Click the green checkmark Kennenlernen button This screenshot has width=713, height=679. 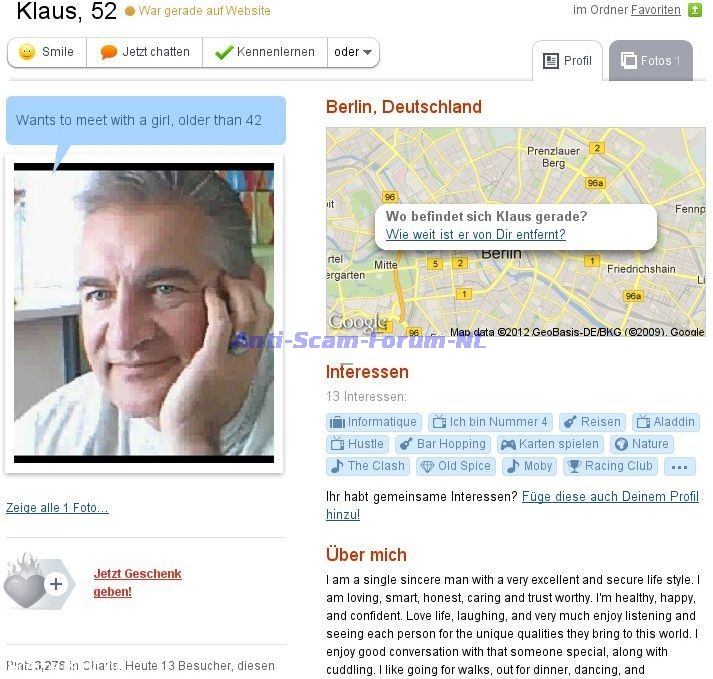click(x=265, y=52)
